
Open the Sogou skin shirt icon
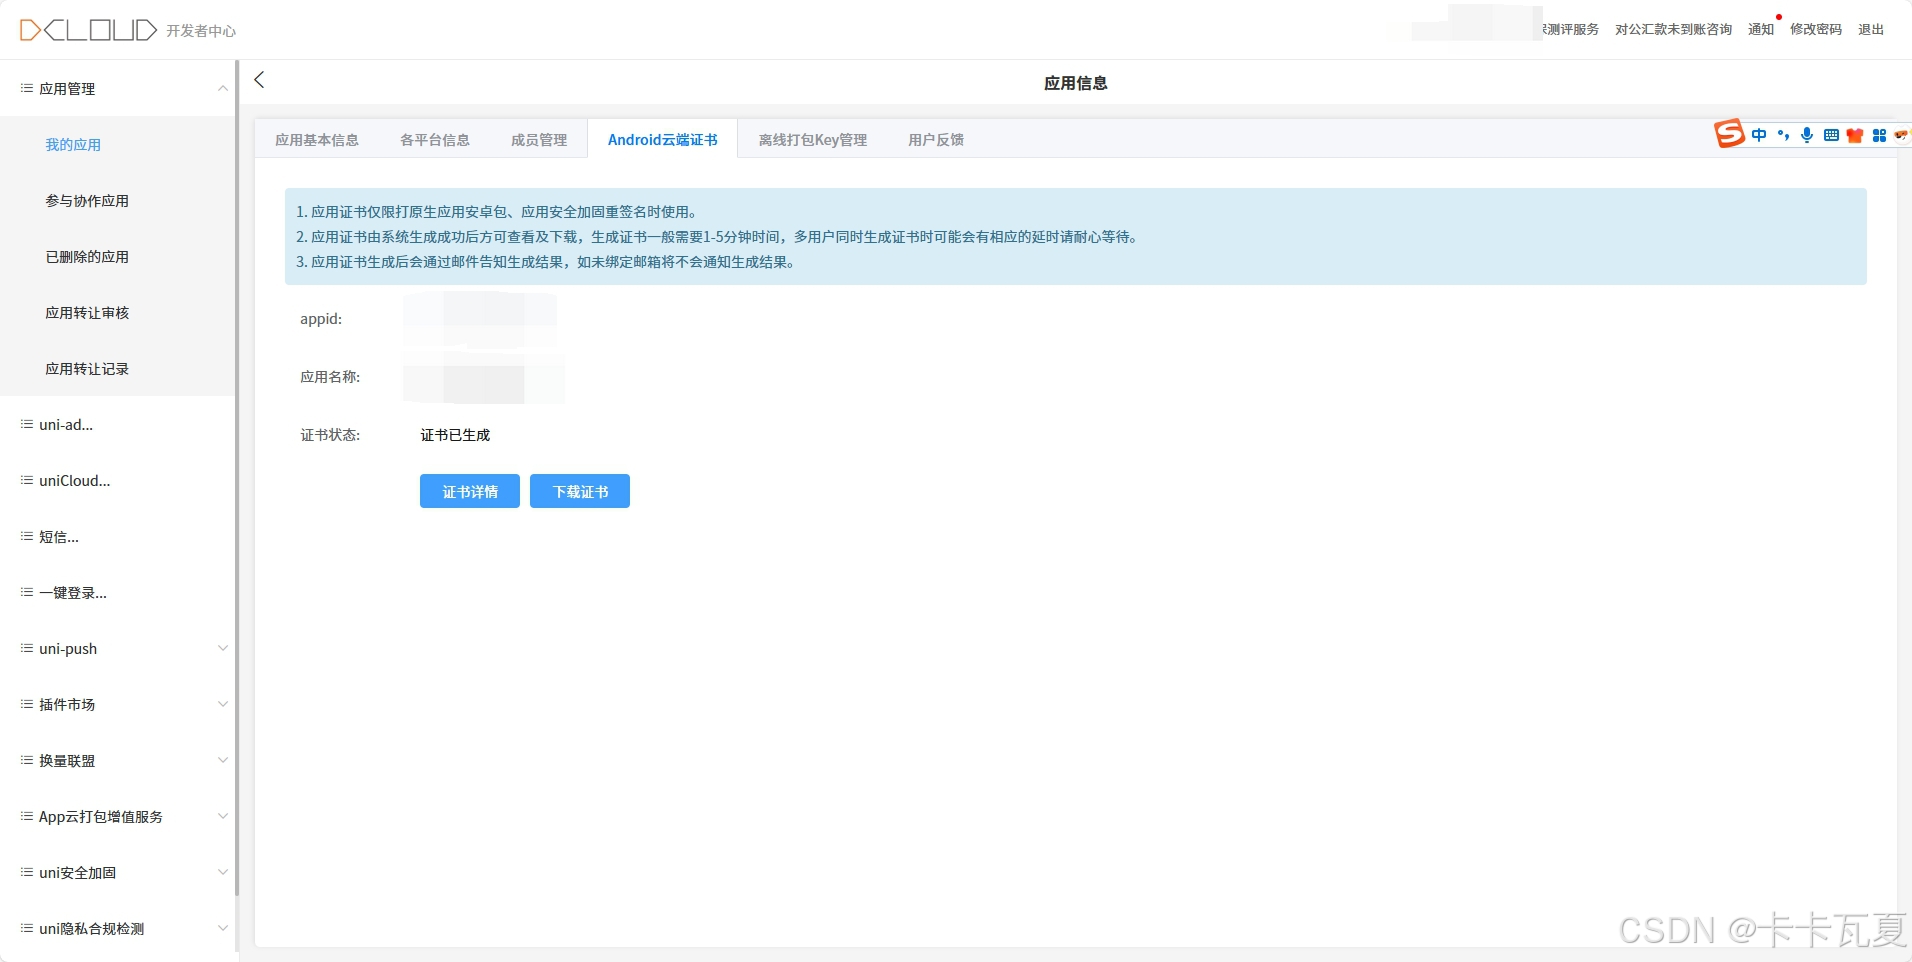tap(1856, 135)
